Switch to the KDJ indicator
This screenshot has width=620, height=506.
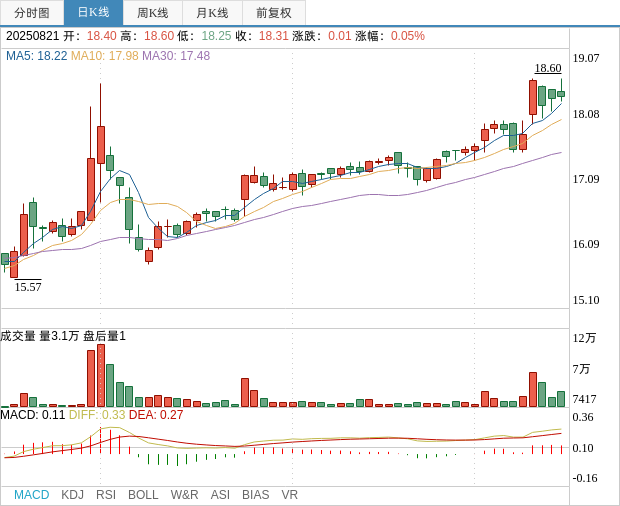click(72, 495)
